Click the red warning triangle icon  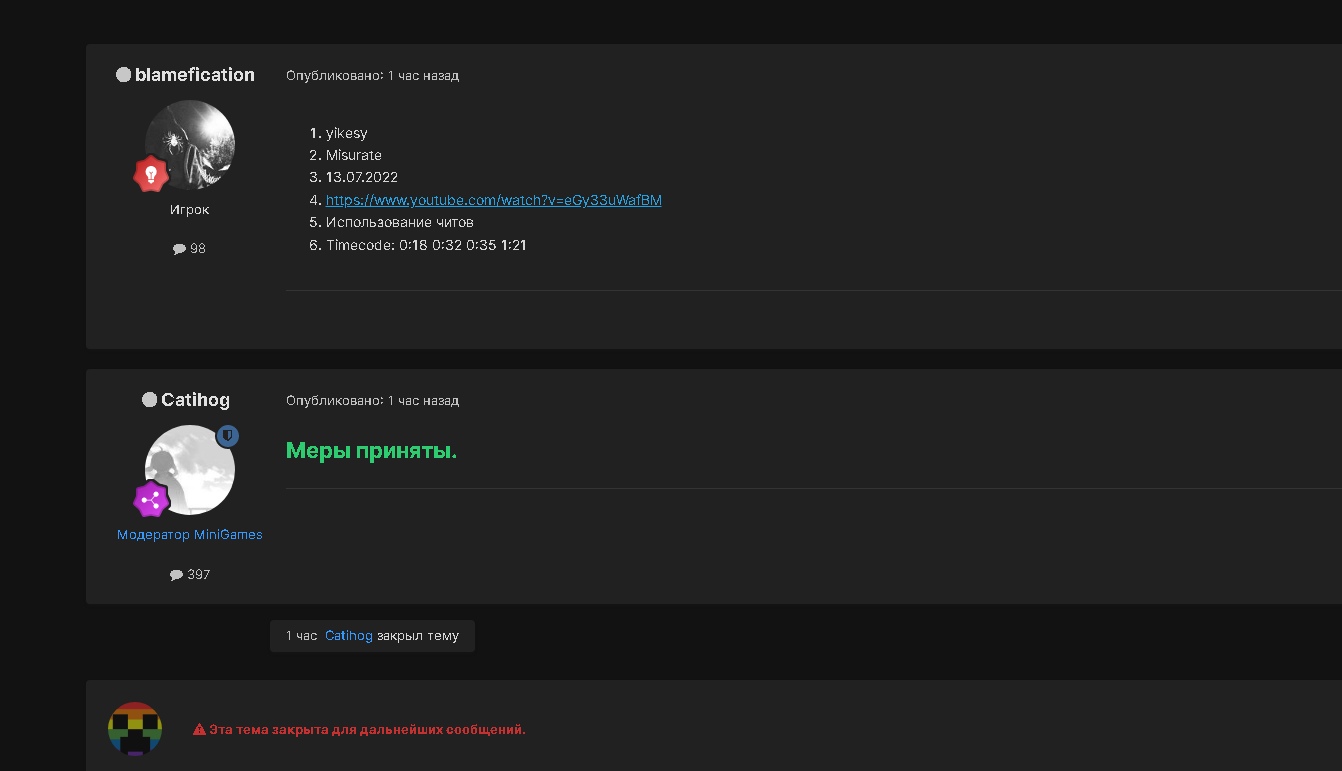[199, 730]
